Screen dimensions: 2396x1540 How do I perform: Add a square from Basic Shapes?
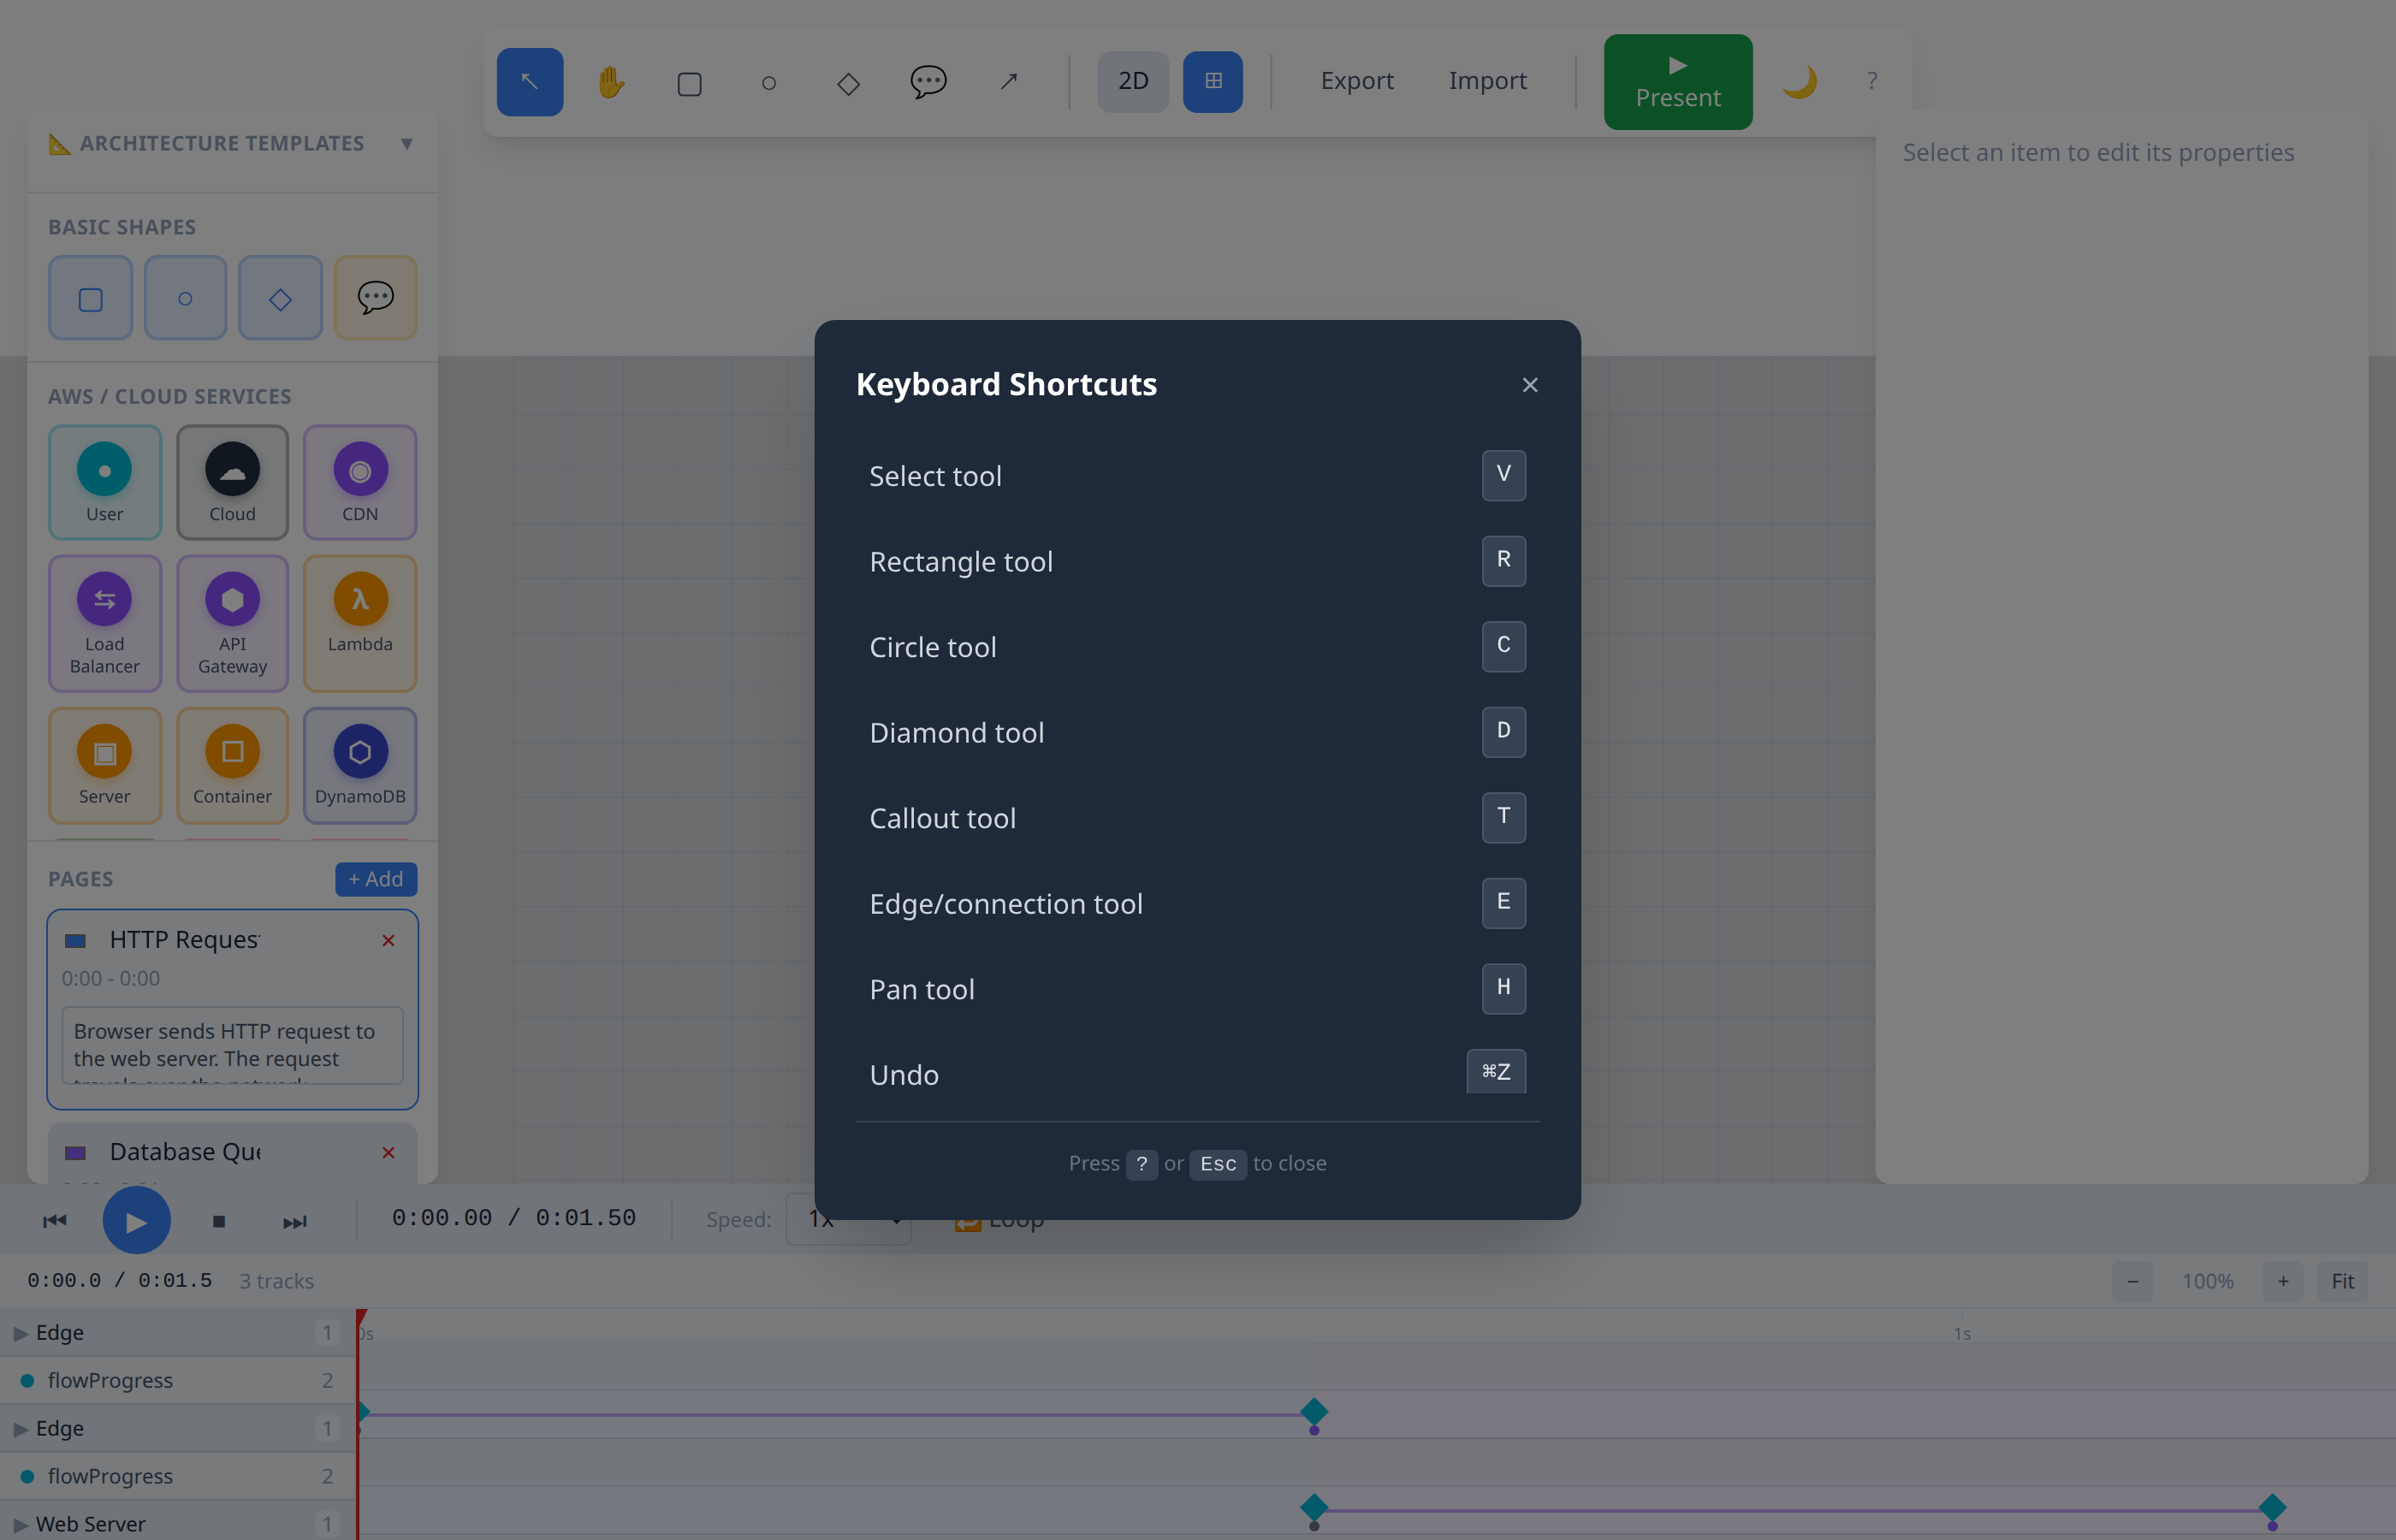point(91,298)
